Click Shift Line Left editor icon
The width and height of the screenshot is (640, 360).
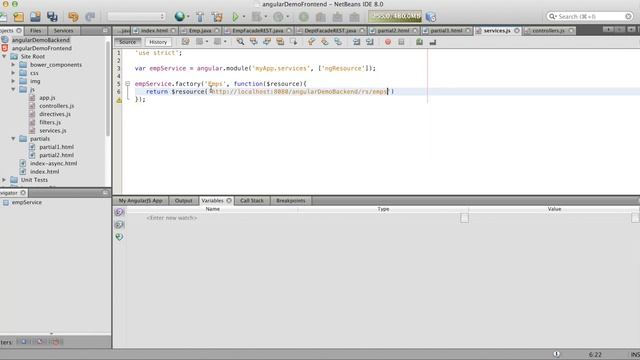pyautogui.click(x=356, y=42)
